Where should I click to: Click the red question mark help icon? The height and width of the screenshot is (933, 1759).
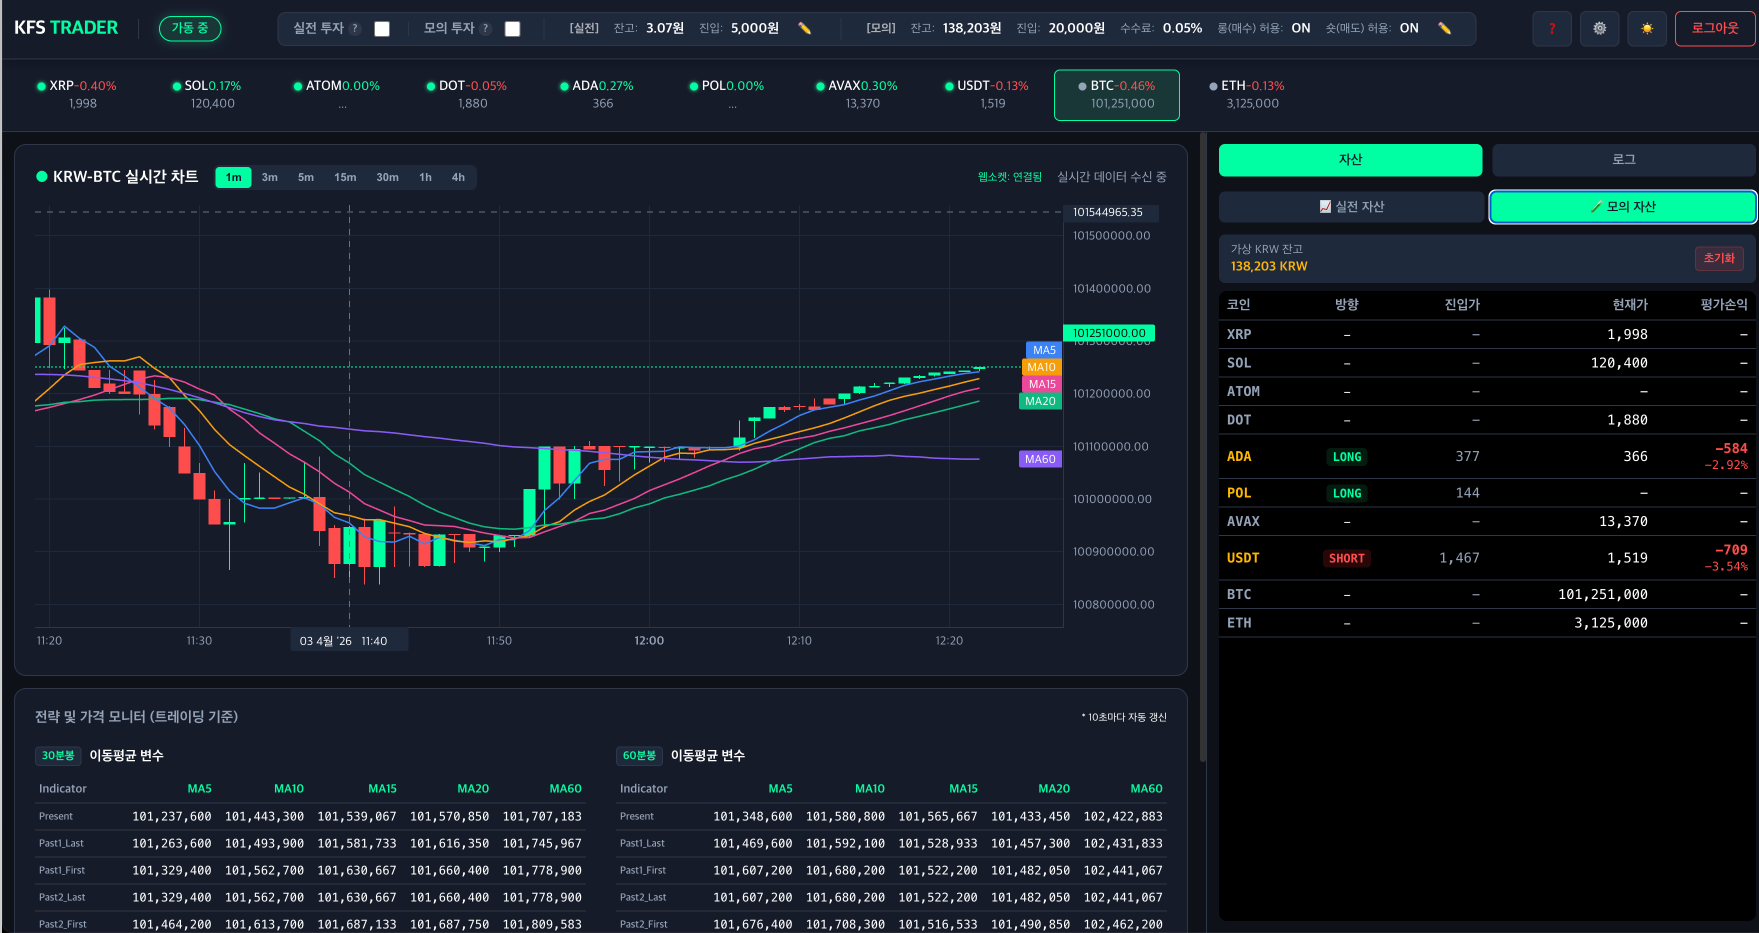[x=1551, y=29]
